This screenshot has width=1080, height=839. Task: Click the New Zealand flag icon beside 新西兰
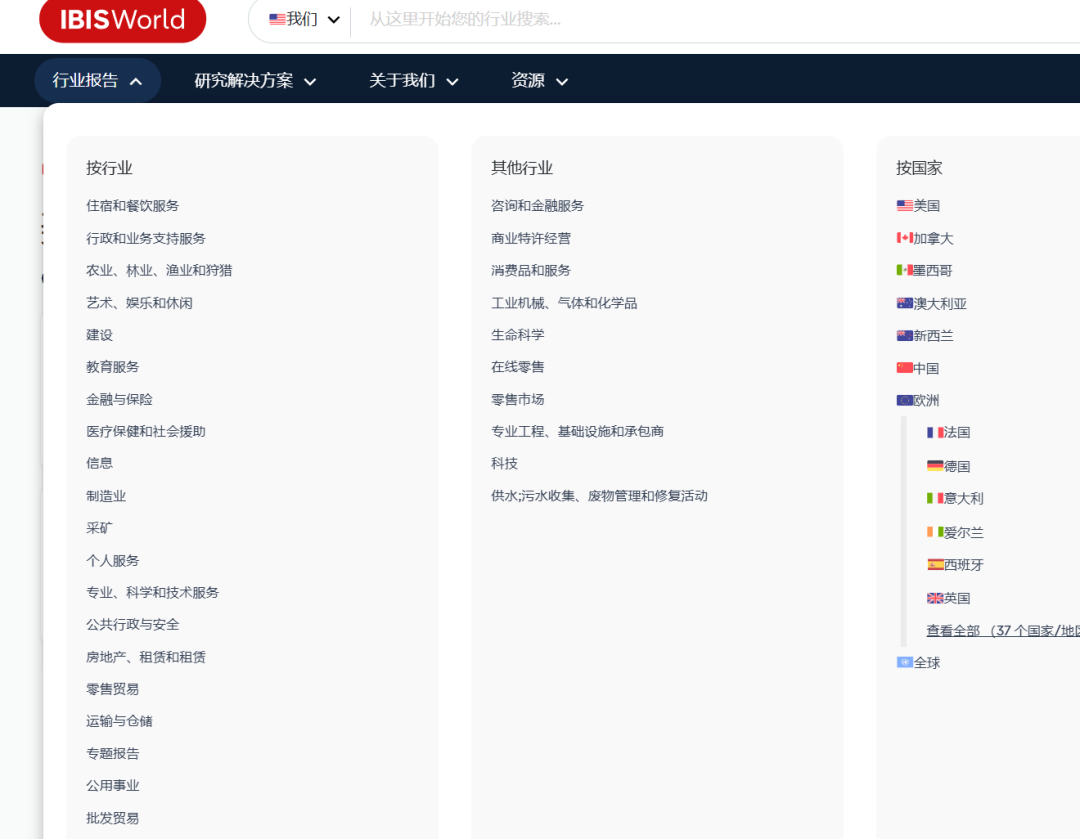[903, 335]
